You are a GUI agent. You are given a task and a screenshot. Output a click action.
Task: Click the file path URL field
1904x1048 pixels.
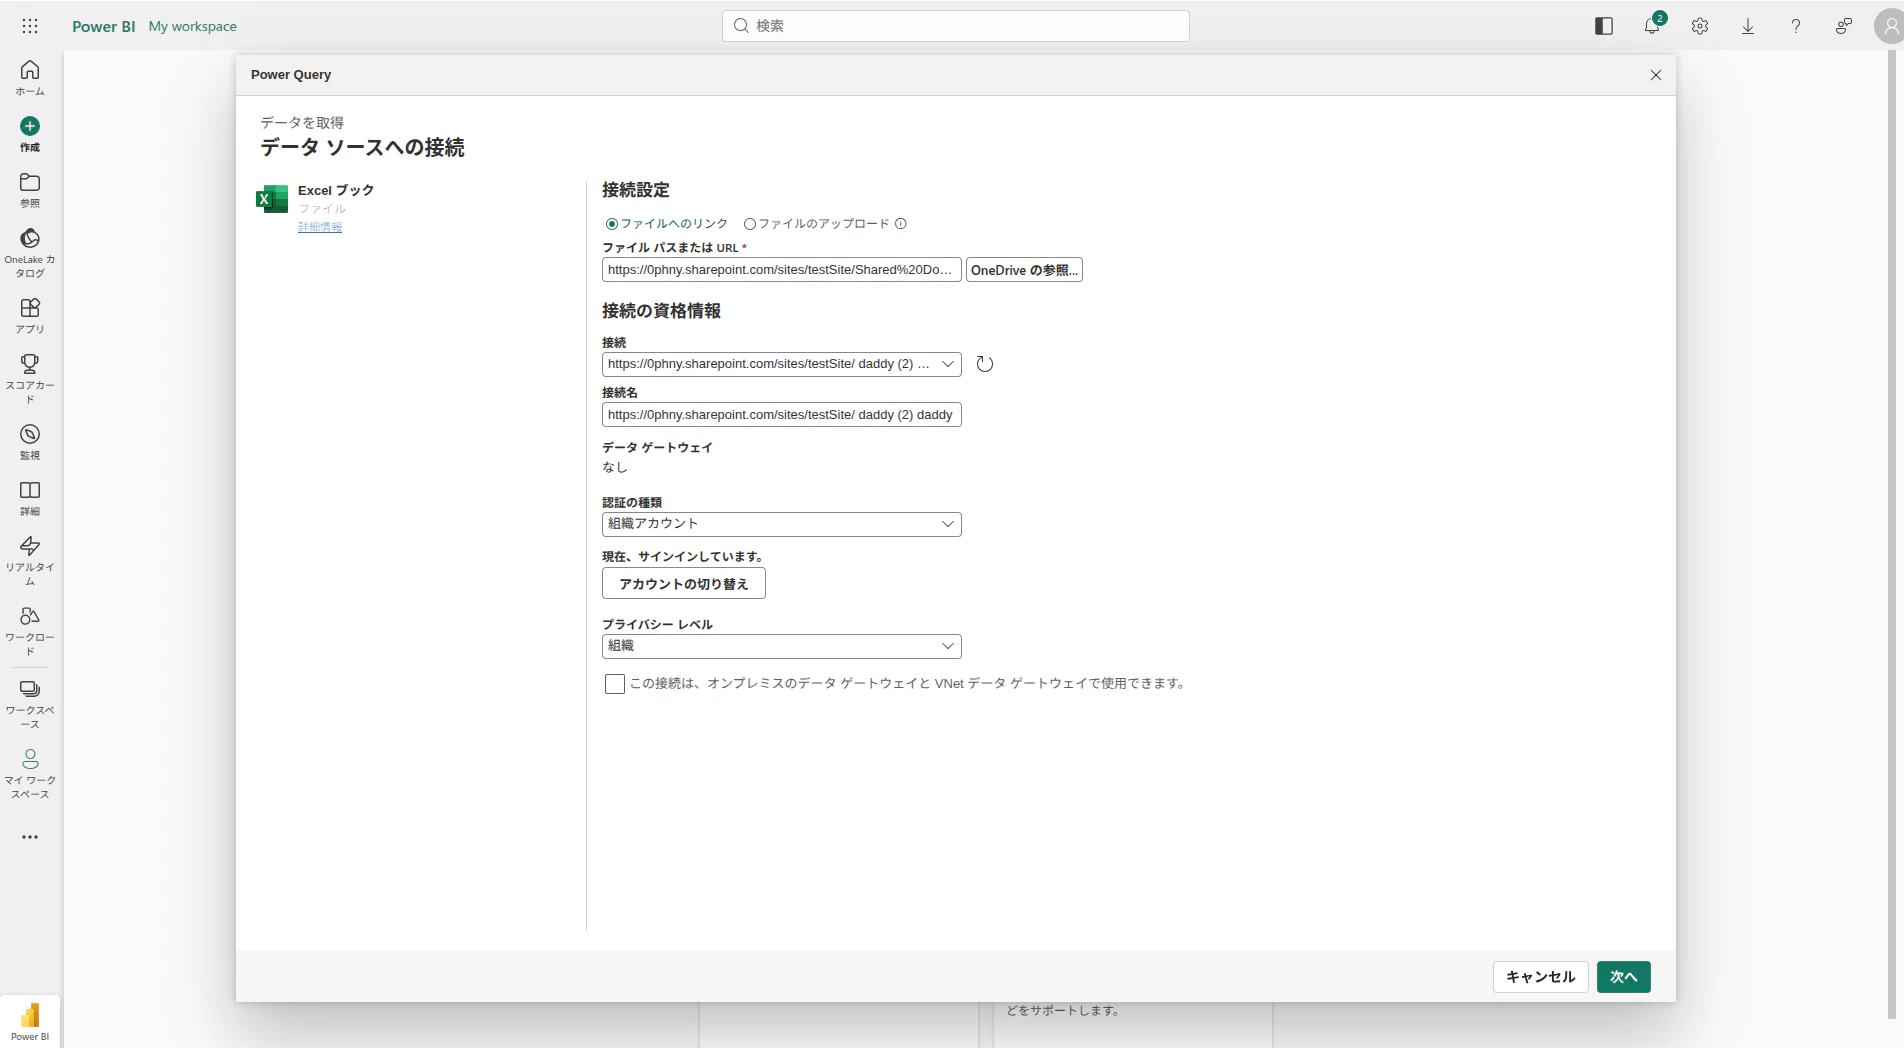tap(782, 270)
